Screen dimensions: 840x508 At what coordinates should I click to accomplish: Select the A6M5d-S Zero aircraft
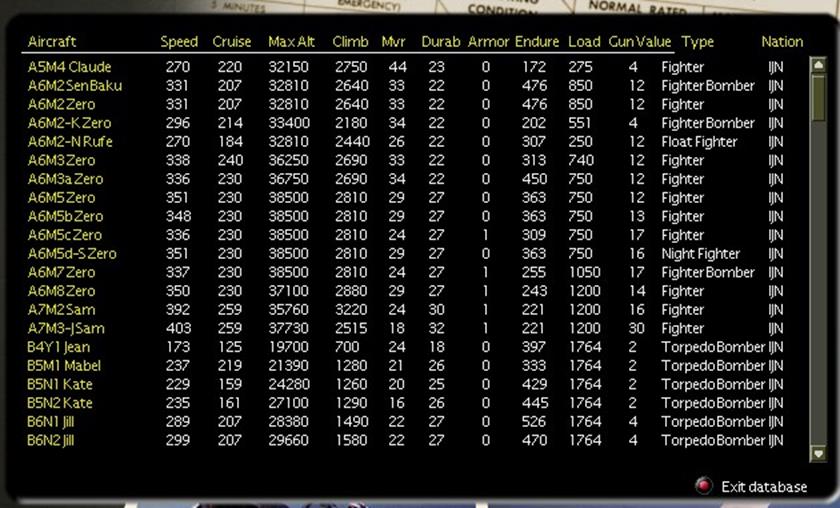72,254
